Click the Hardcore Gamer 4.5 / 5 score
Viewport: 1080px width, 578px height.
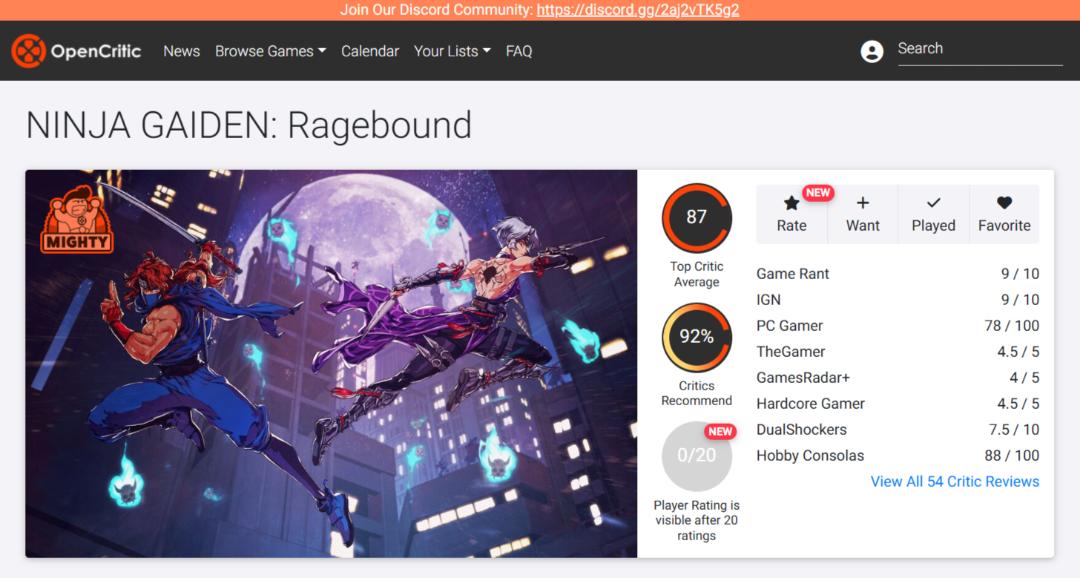(x=1018, y=404)
